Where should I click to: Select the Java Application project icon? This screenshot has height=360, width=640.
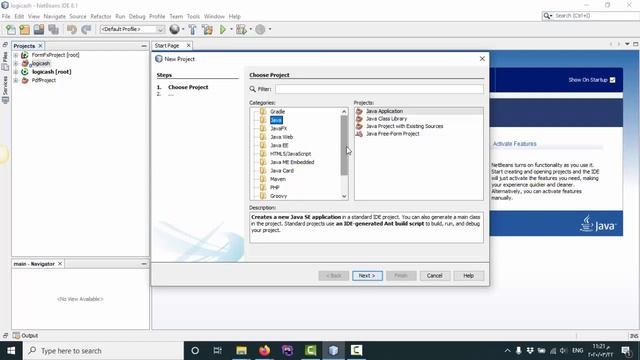point(359,111)
